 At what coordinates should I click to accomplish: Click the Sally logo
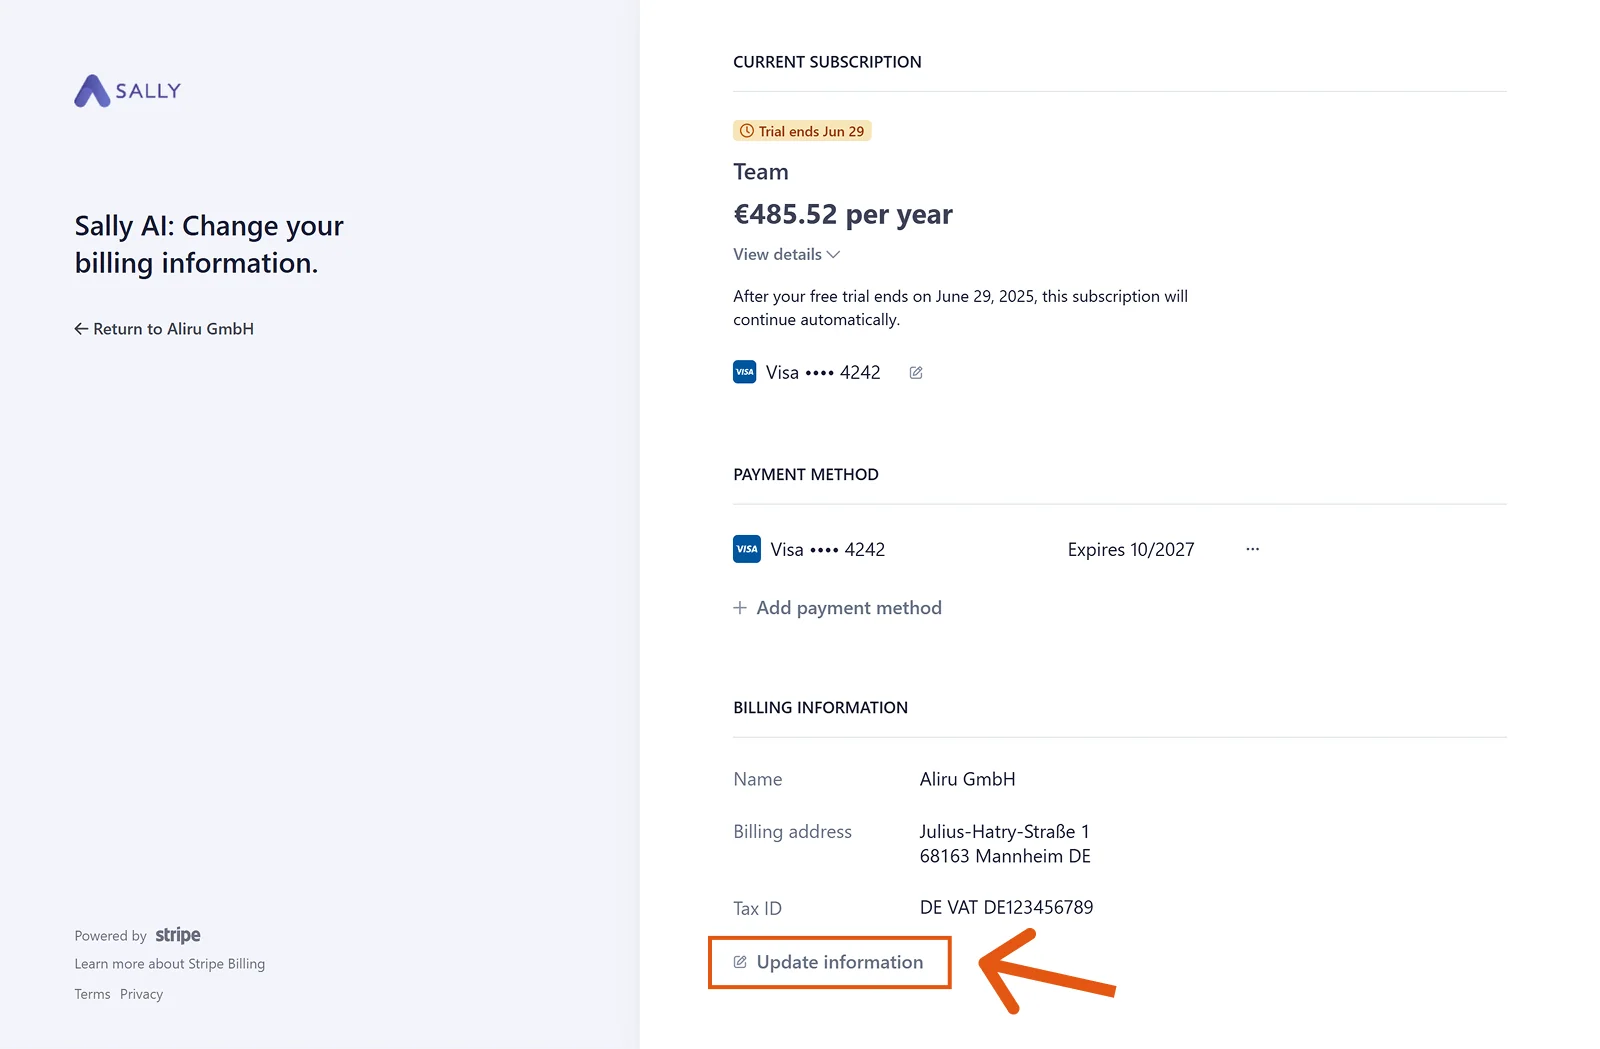tap(128, 91)
